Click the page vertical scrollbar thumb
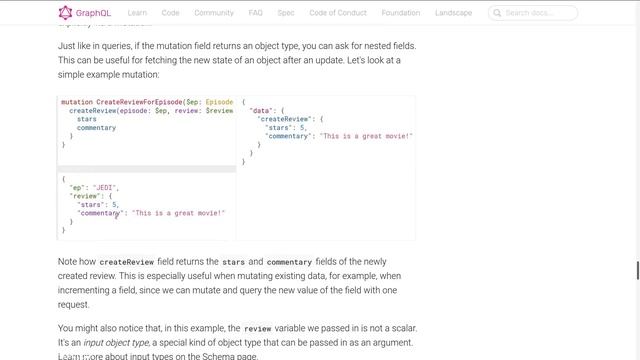This screenshot has height=360, width=640. click(x=638, y=270)
